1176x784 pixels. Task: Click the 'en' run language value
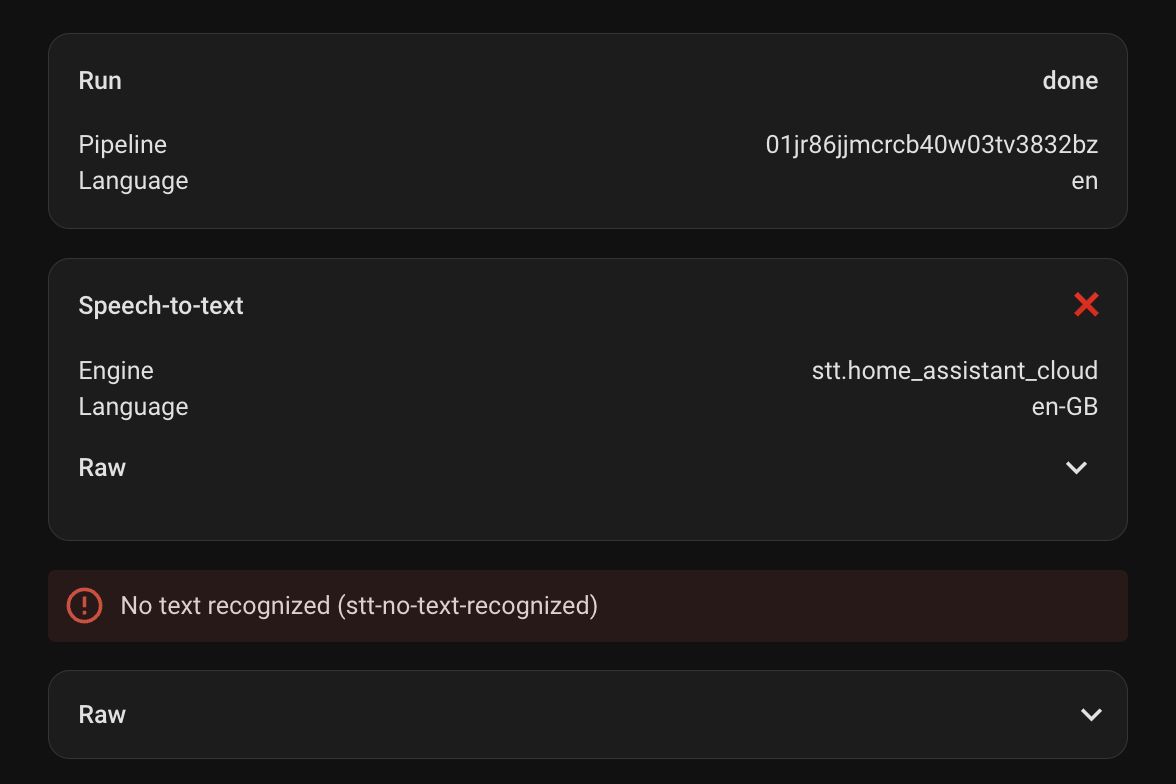click(x=1084, y=181)
